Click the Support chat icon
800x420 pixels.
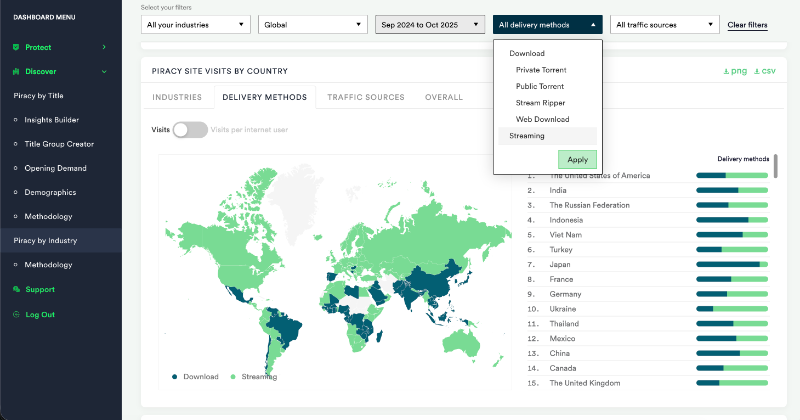click(16, 290)
